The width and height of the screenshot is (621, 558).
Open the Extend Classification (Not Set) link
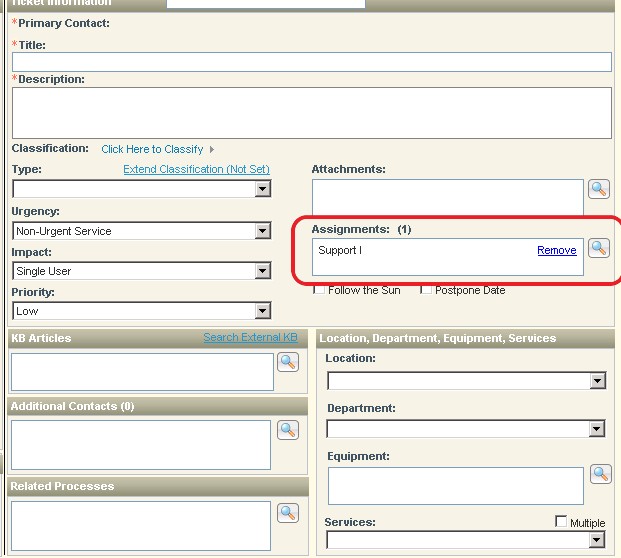click(x=196, y=169)
